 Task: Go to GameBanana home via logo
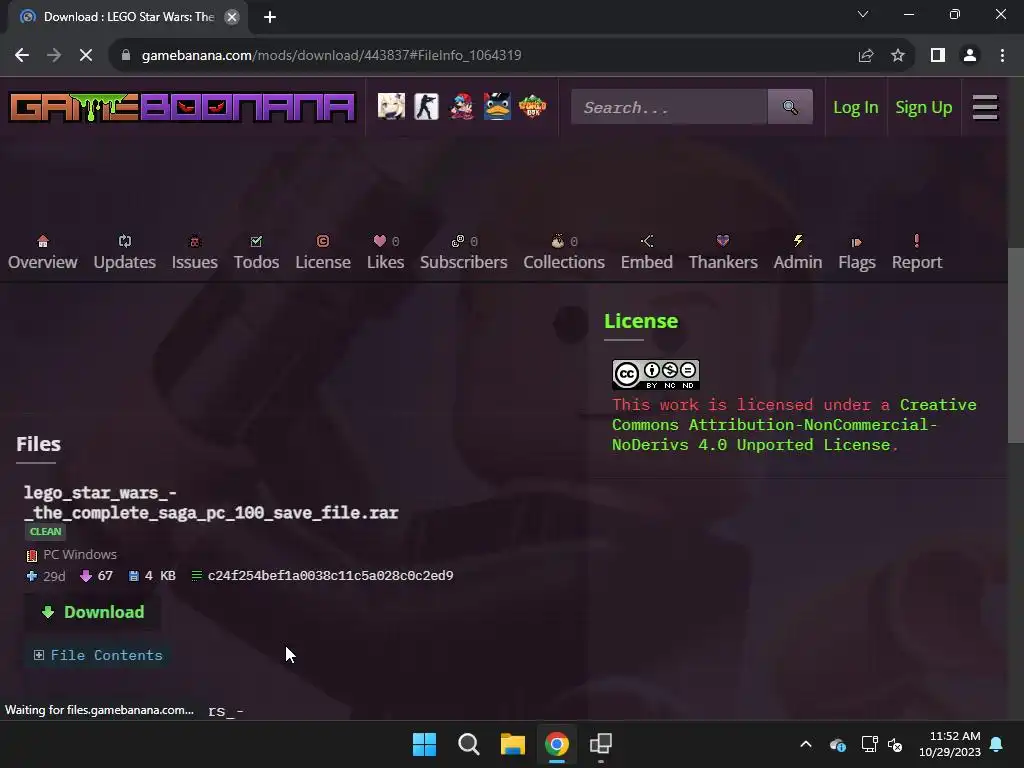[x=182, y=107]
